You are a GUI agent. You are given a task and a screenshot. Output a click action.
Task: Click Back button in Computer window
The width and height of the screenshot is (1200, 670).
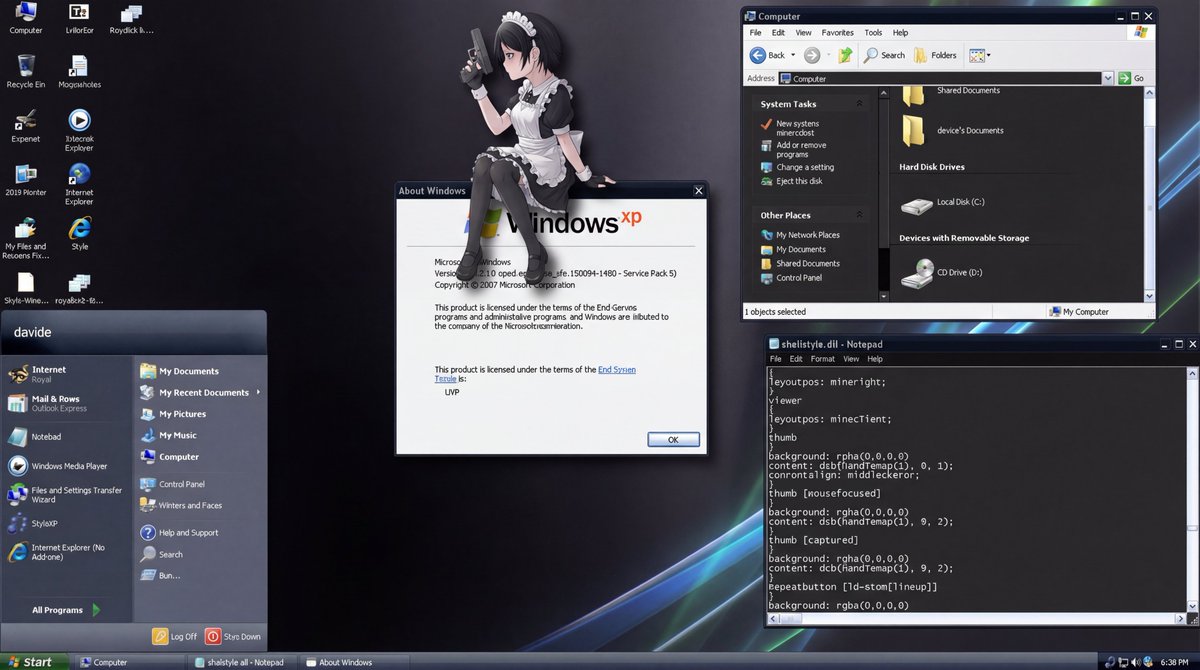(x=768, y=55)
